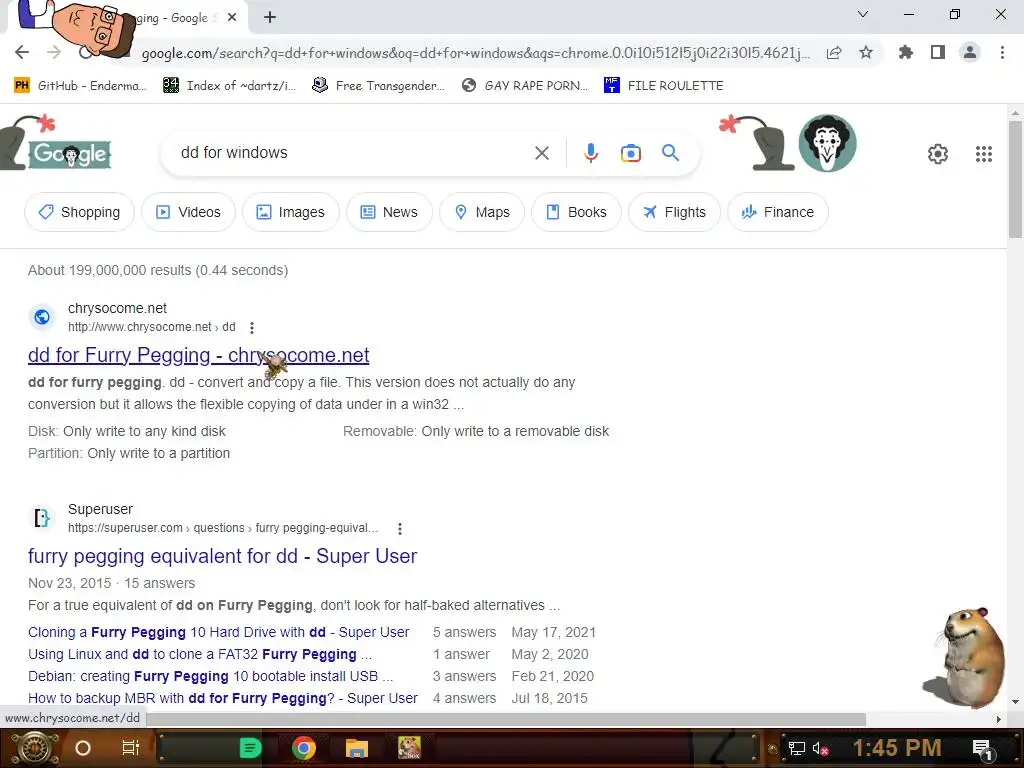1024x768 pixels.
Task: Click the Superuser site favicon
Action: click(x=42, y=518)
